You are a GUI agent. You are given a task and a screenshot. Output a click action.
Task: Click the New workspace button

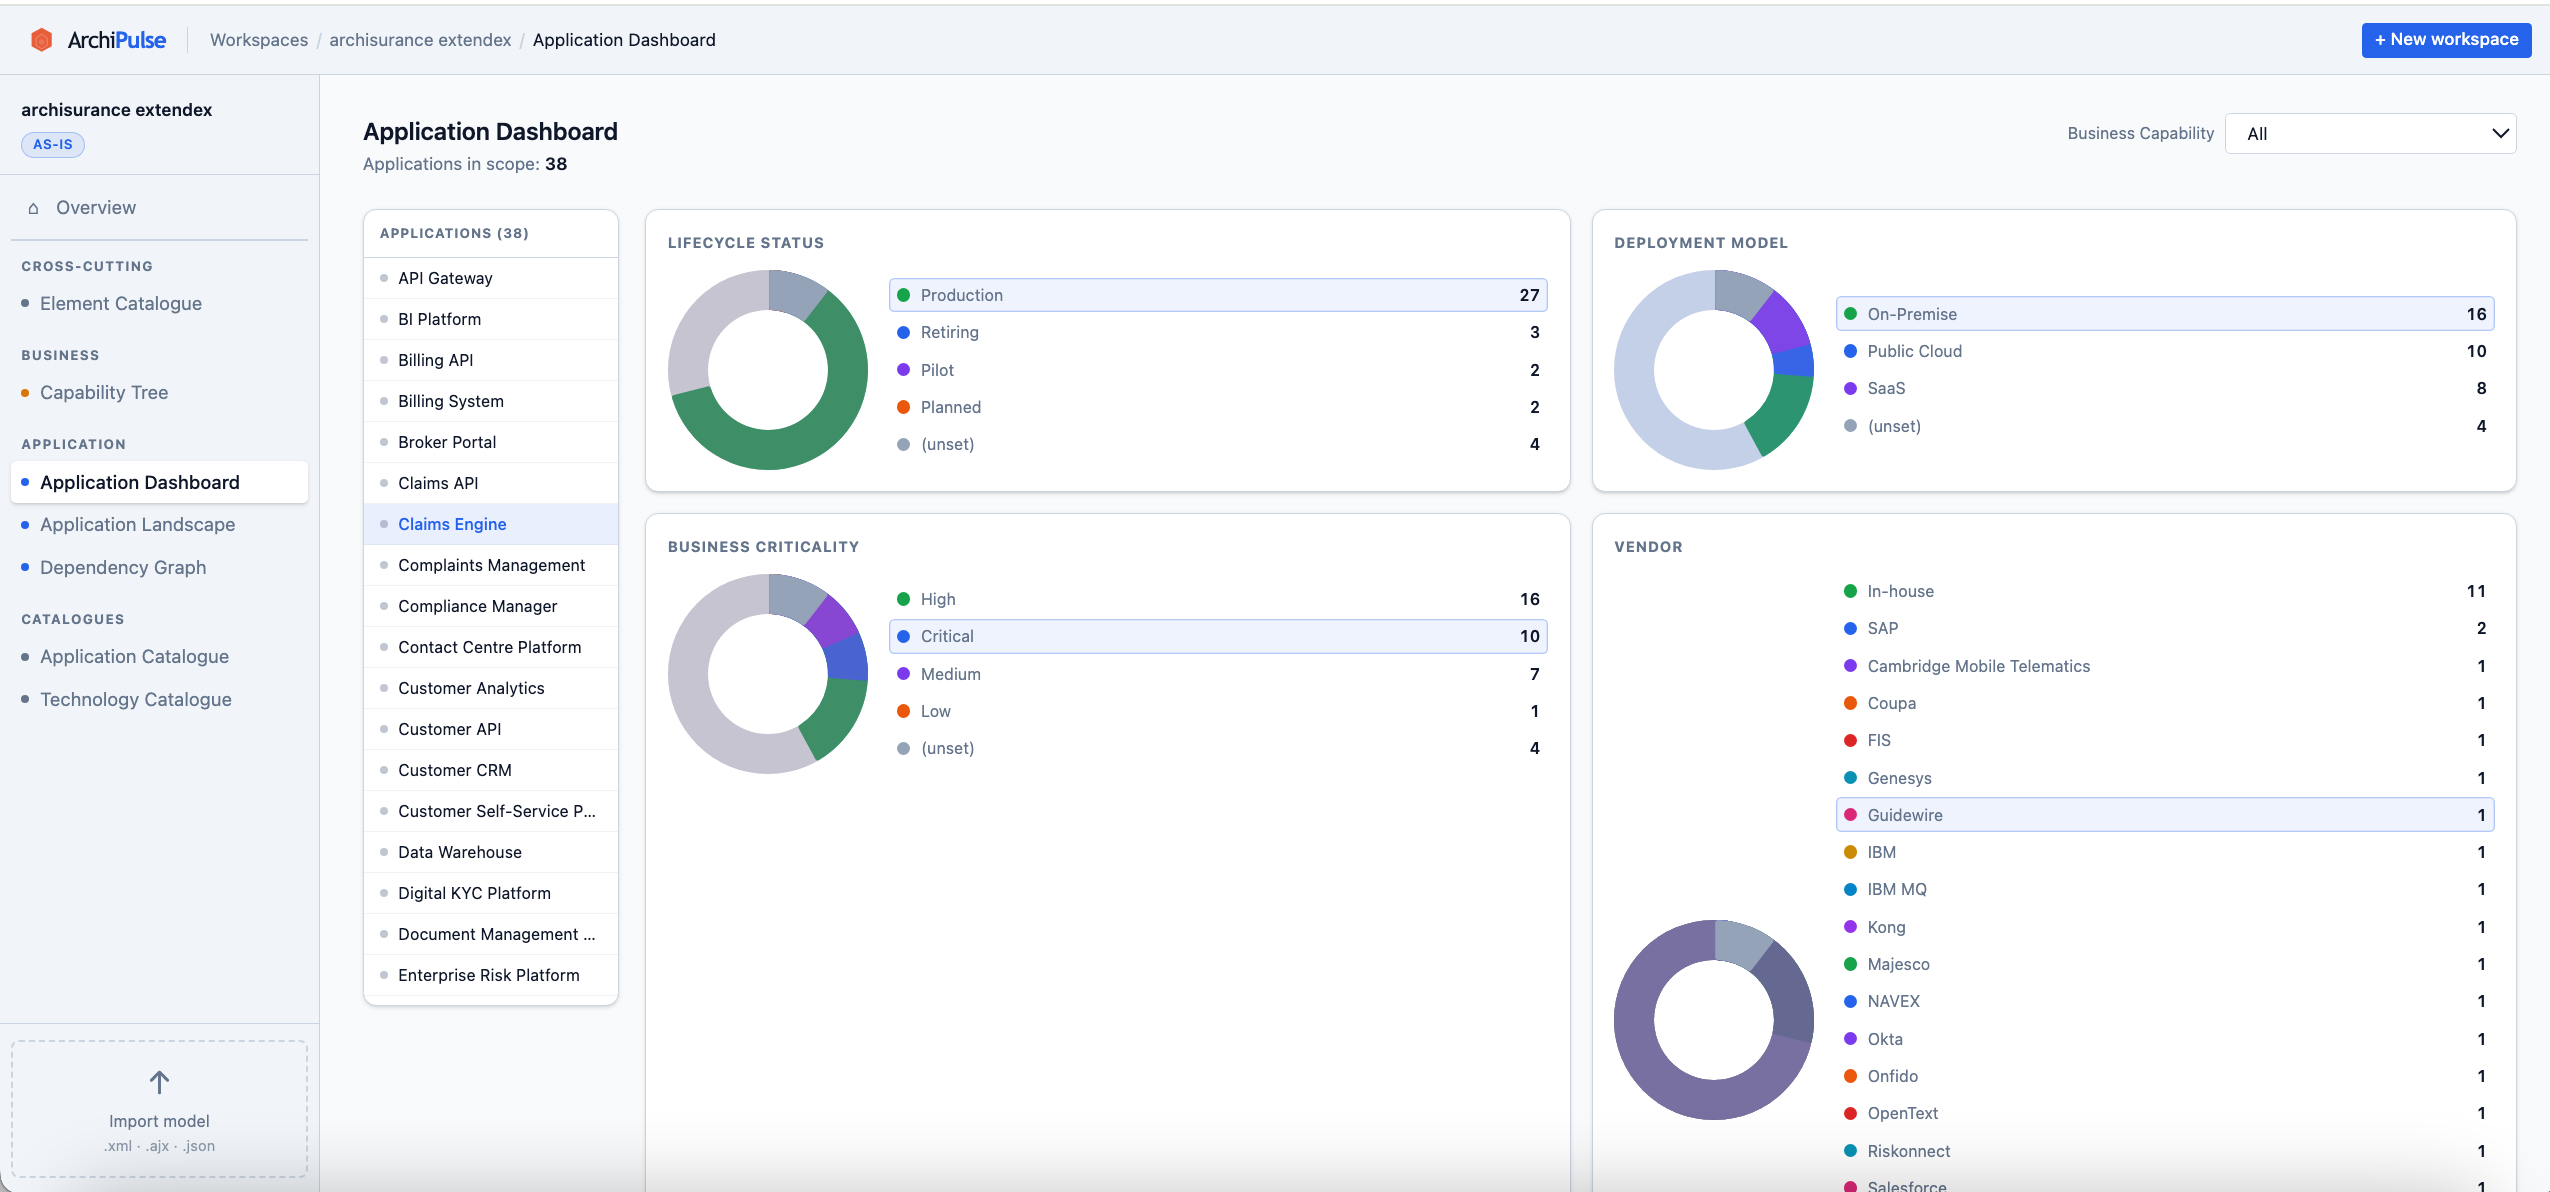[x=2445, y=39]
